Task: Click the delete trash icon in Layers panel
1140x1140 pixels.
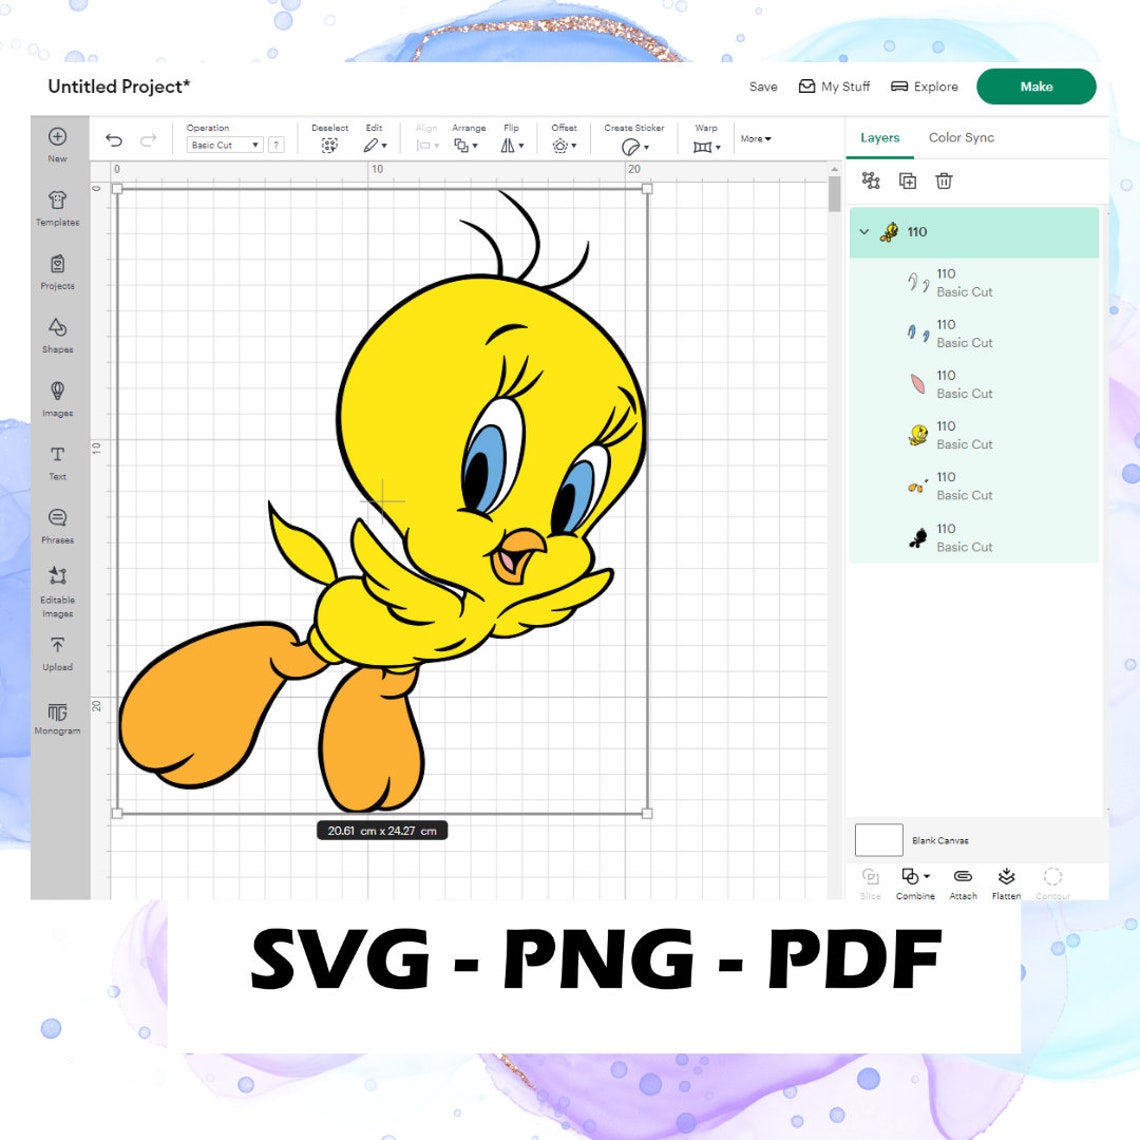Action: pyautogui.click(x=943, y=181)
